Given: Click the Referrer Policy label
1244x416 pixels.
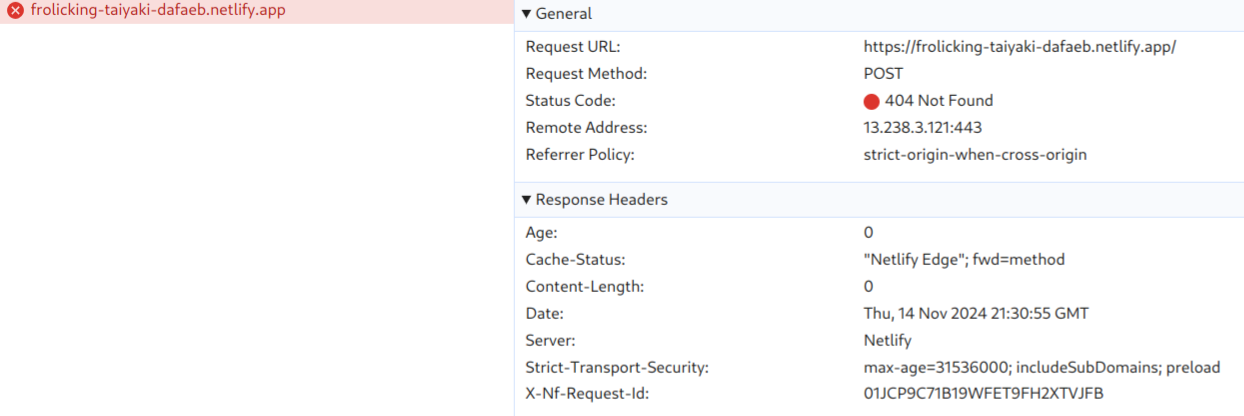Looking at the screenshot, I should coord(580,155).
